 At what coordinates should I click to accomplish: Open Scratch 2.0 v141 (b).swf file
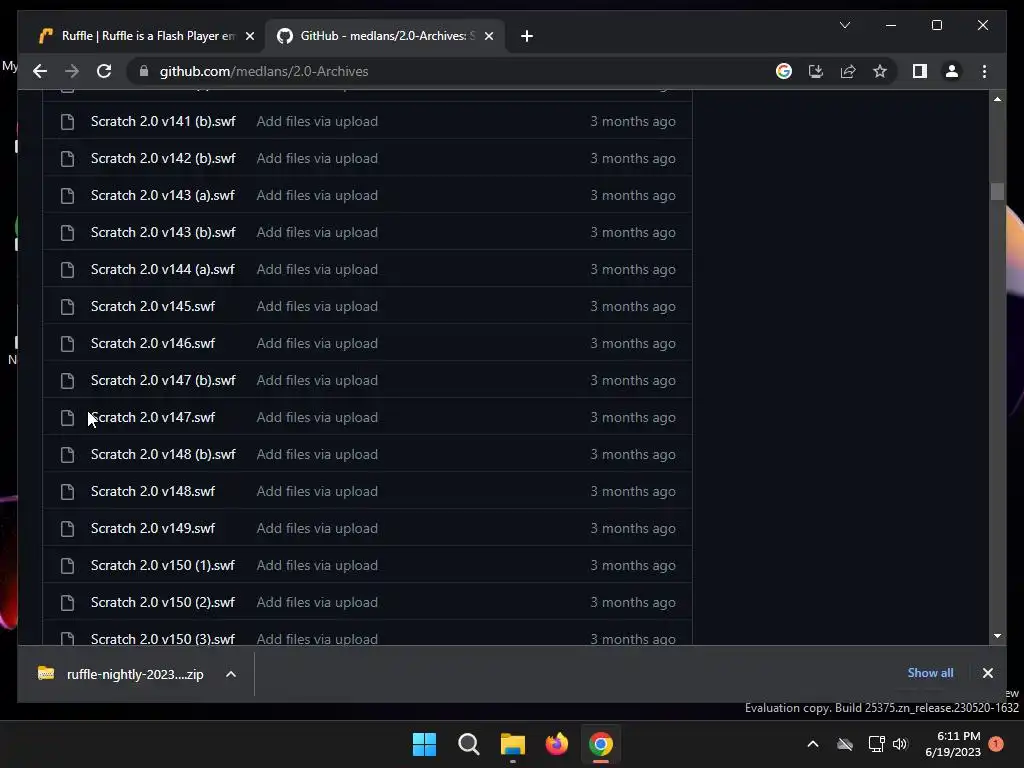pyautogui.click(x=163, y=121)
